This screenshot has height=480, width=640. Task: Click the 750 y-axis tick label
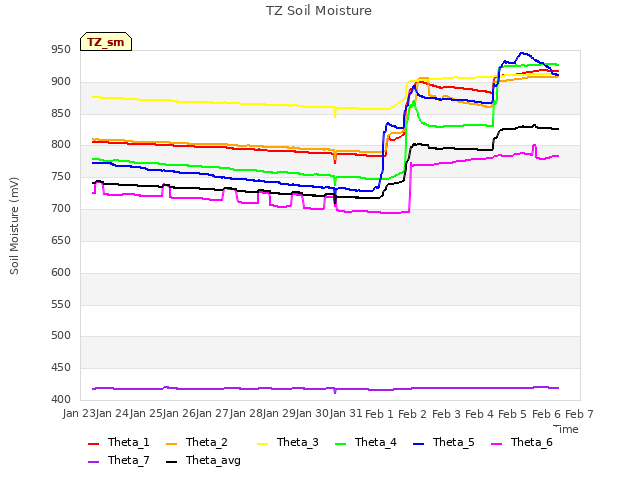pos(61,177)
